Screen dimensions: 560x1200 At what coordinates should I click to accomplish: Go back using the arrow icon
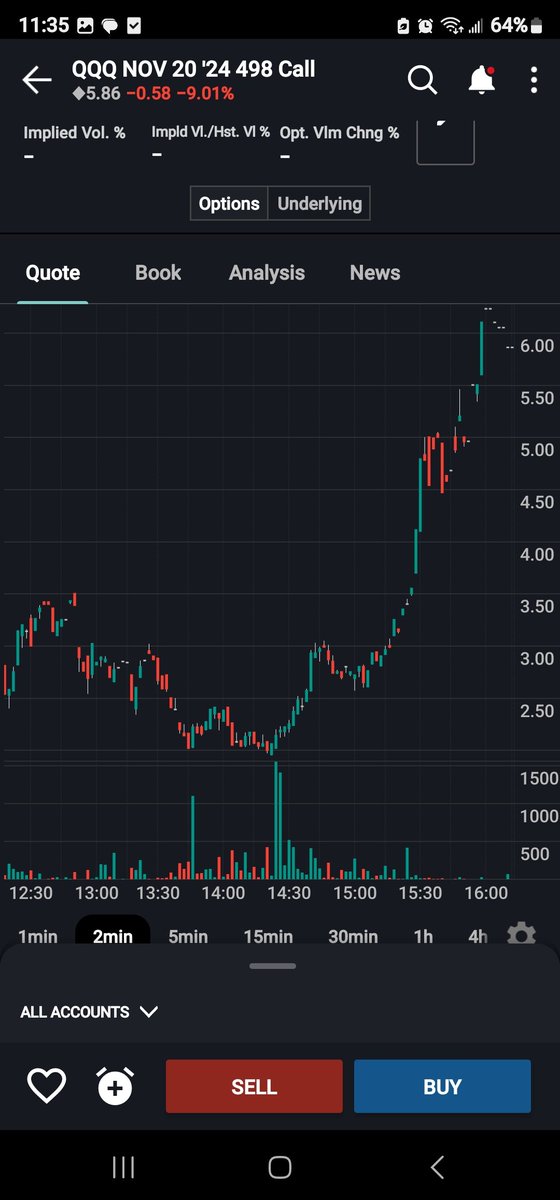(37, 81)
